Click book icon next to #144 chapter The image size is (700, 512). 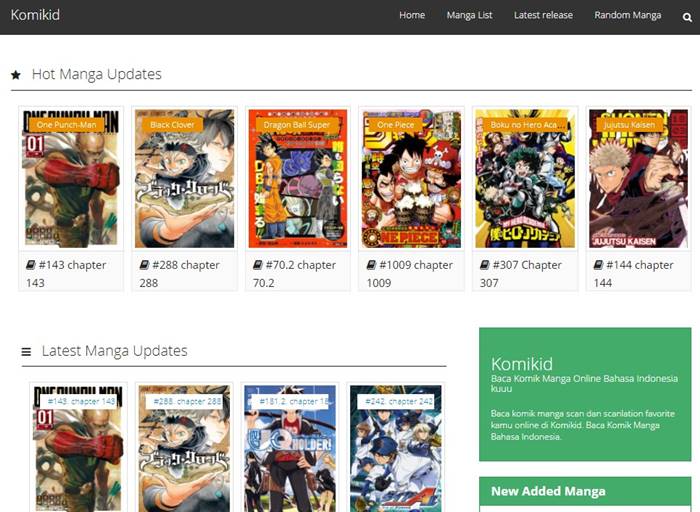click(x=598, y=265)
